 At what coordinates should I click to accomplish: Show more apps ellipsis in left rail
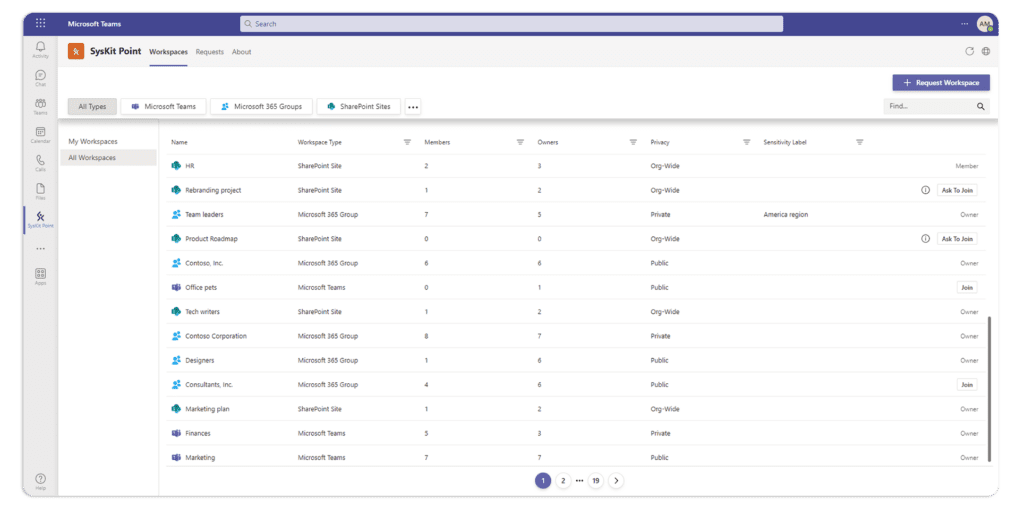(40, 249)
